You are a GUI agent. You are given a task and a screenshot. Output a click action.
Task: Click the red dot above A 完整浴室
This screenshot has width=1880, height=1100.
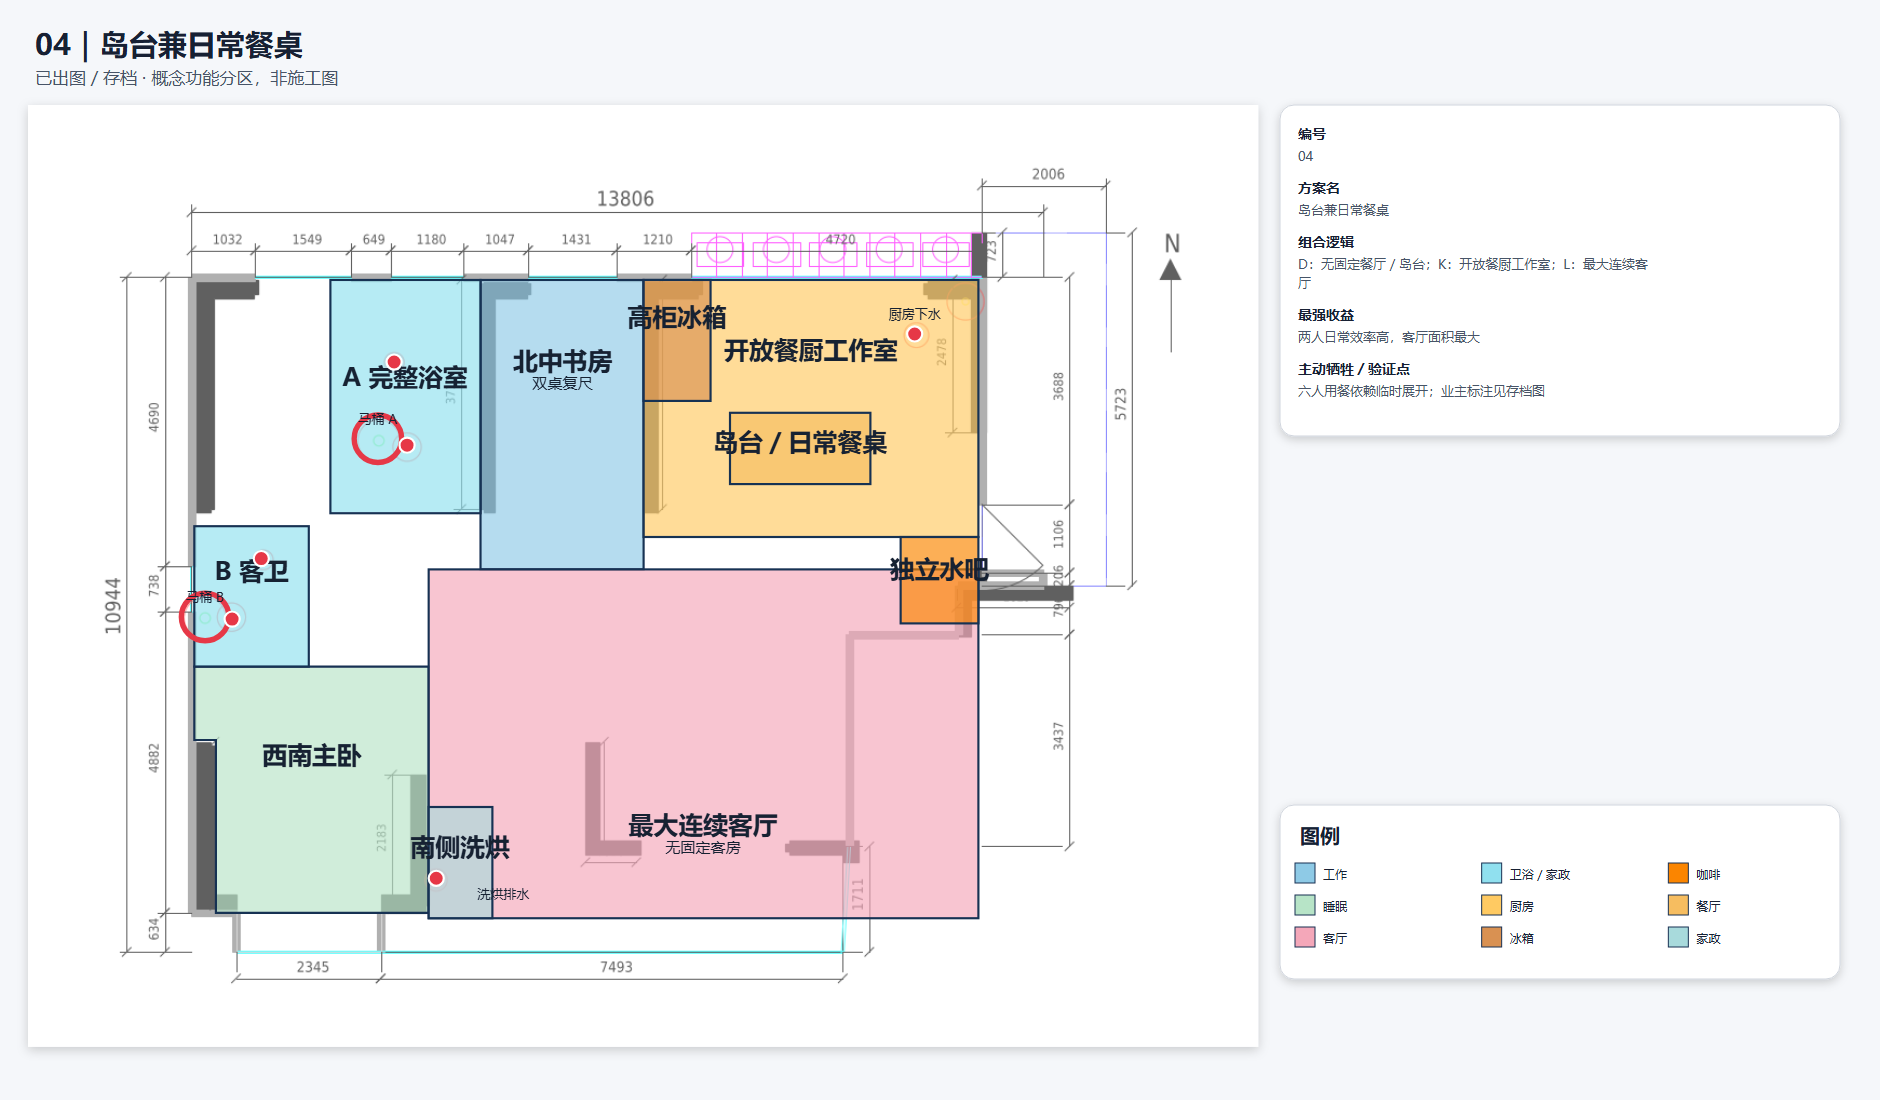click(394, 362)
